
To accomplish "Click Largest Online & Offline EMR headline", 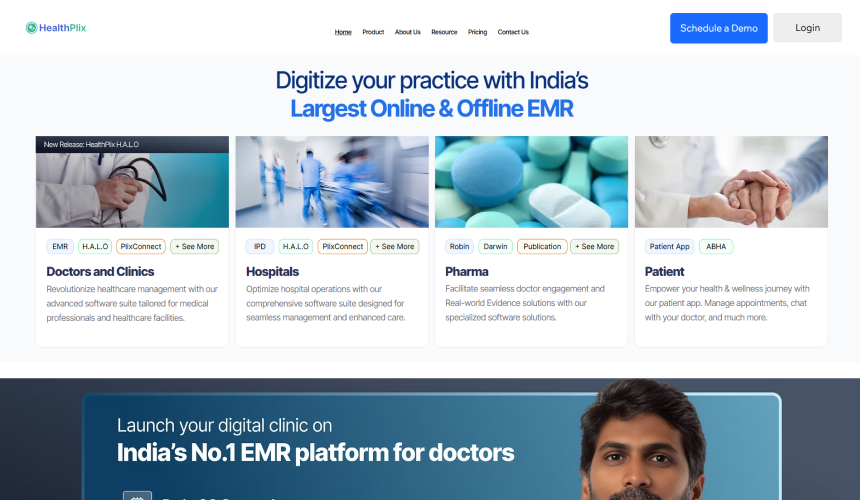I will tap(432, 109).
